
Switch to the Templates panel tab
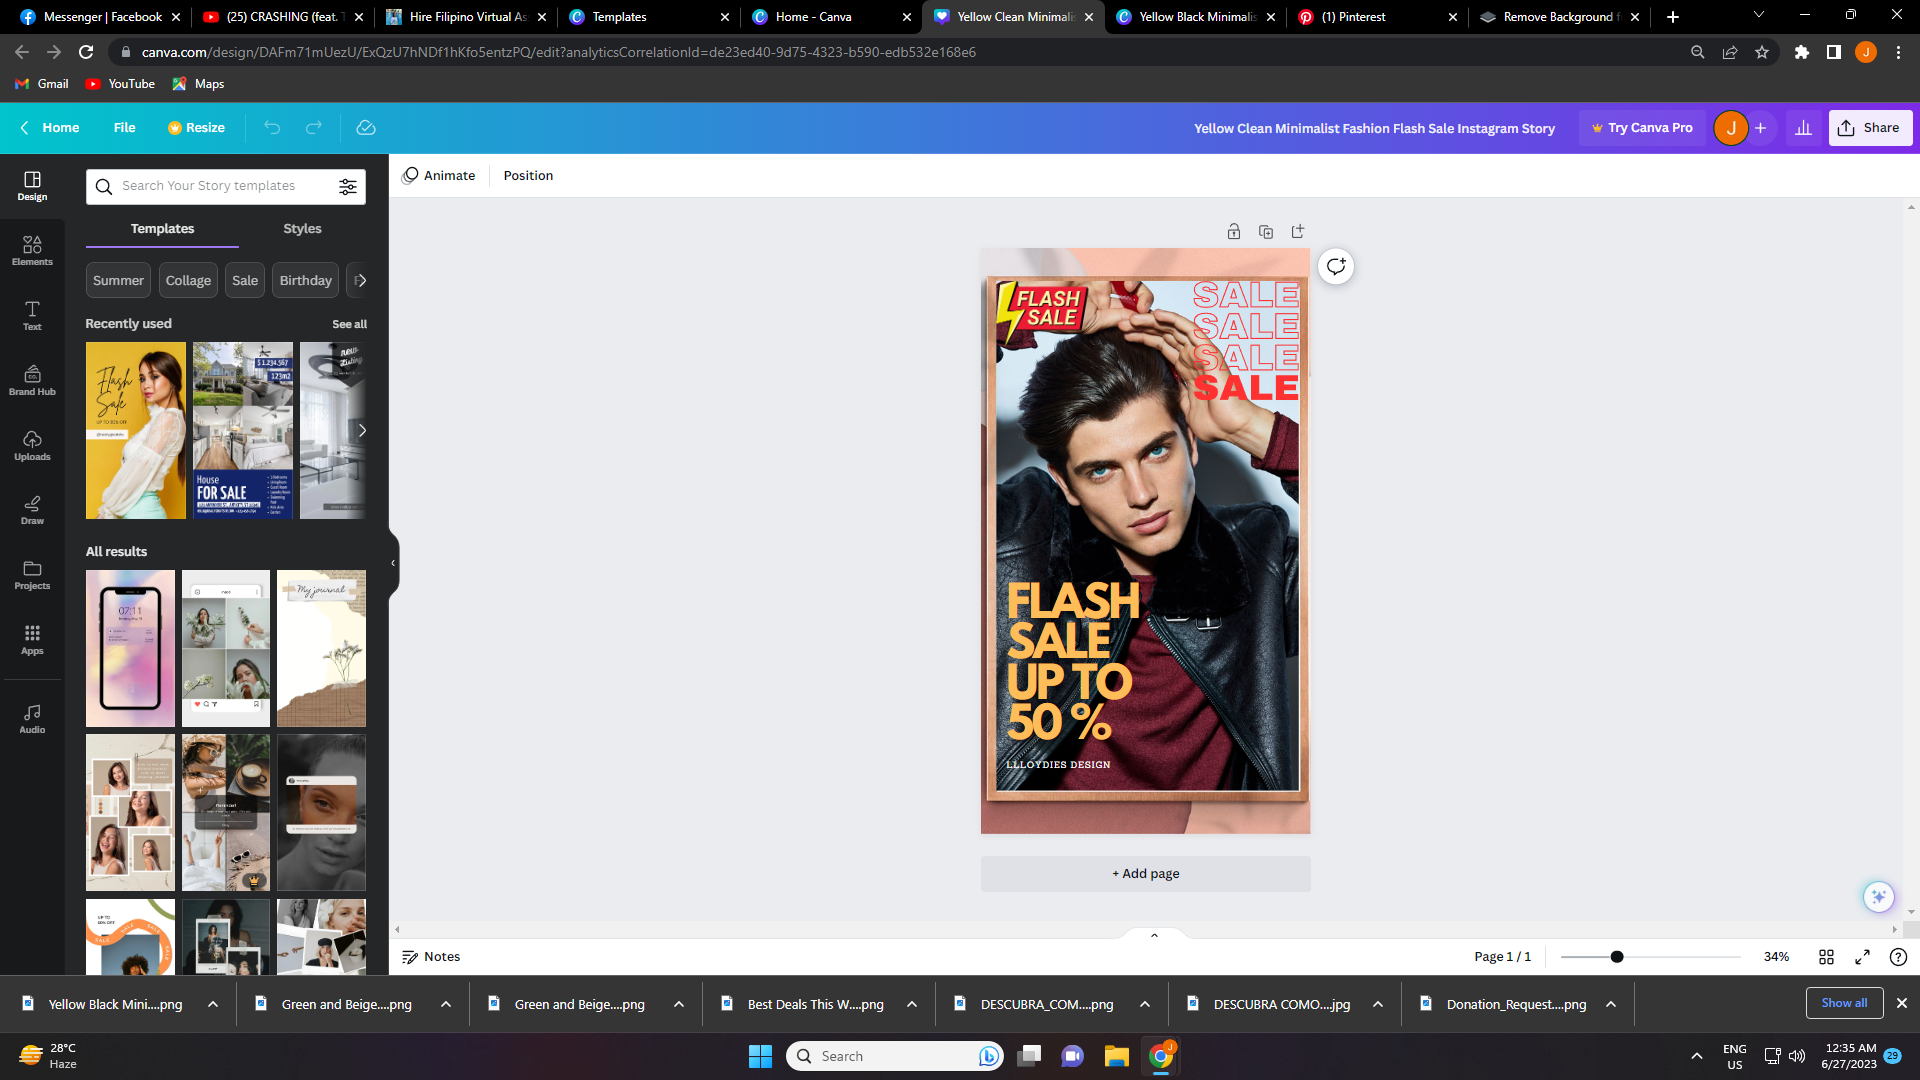(x=162, y=229)
